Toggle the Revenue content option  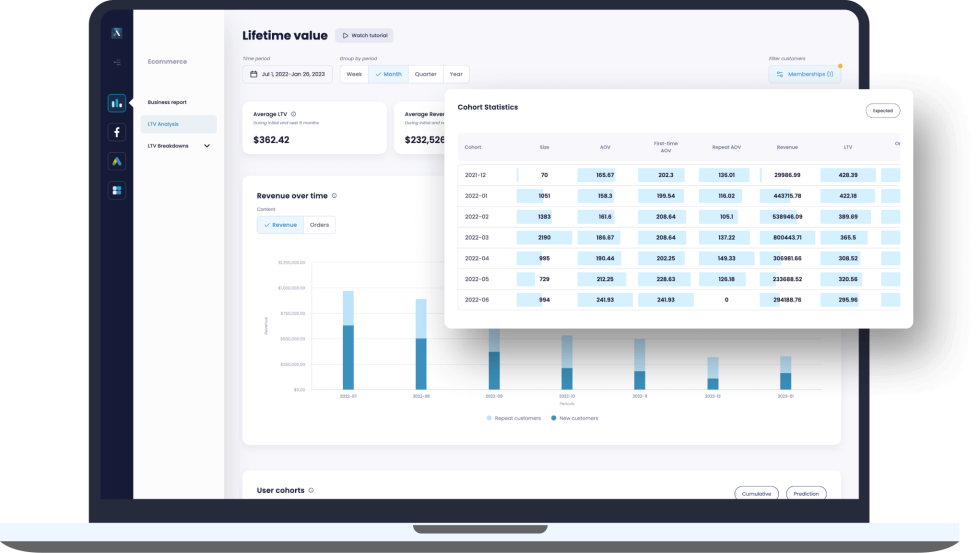280,225
